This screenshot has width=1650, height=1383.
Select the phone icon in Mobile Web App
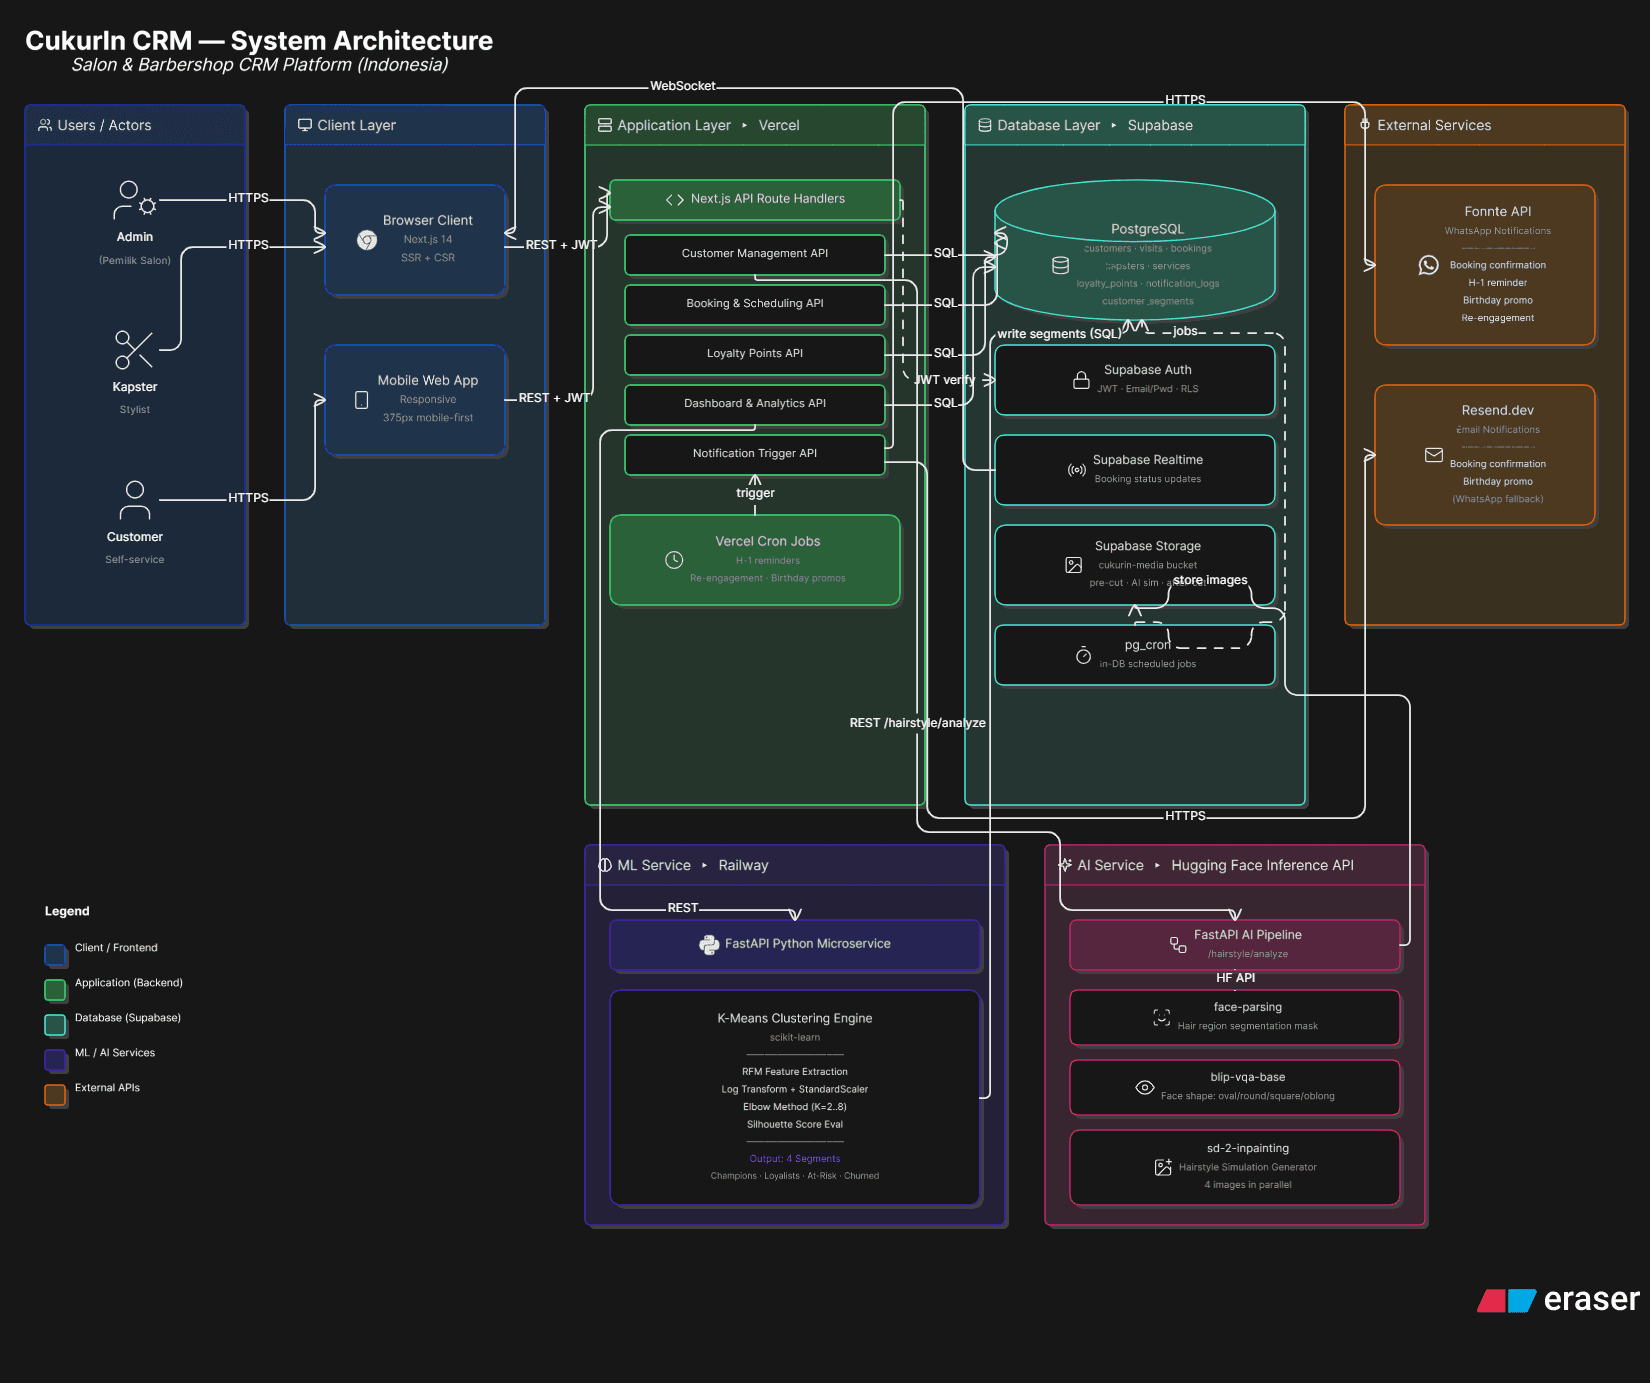point(362,400)
